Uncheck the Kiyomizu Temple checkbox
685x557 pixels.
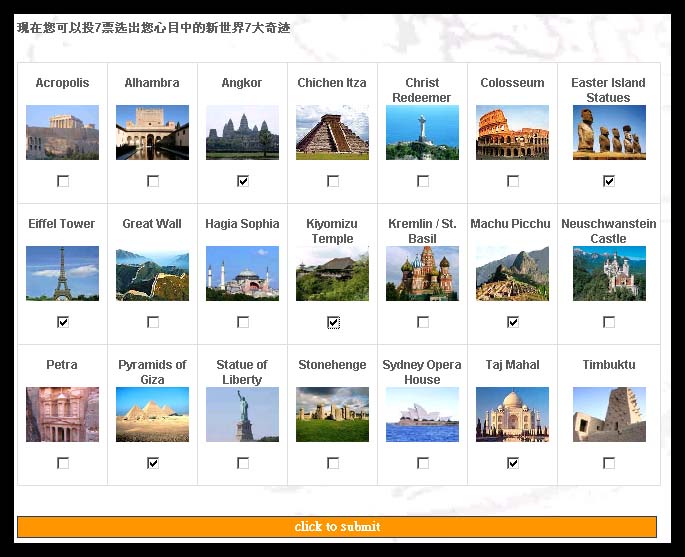333,322
